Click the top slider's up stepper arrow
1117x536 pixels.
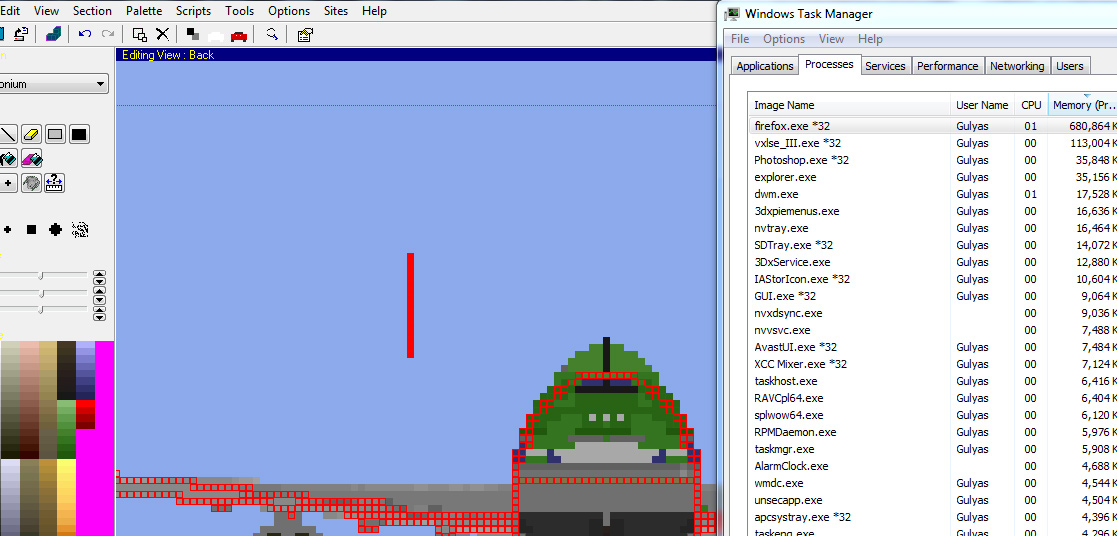(99, 273)
